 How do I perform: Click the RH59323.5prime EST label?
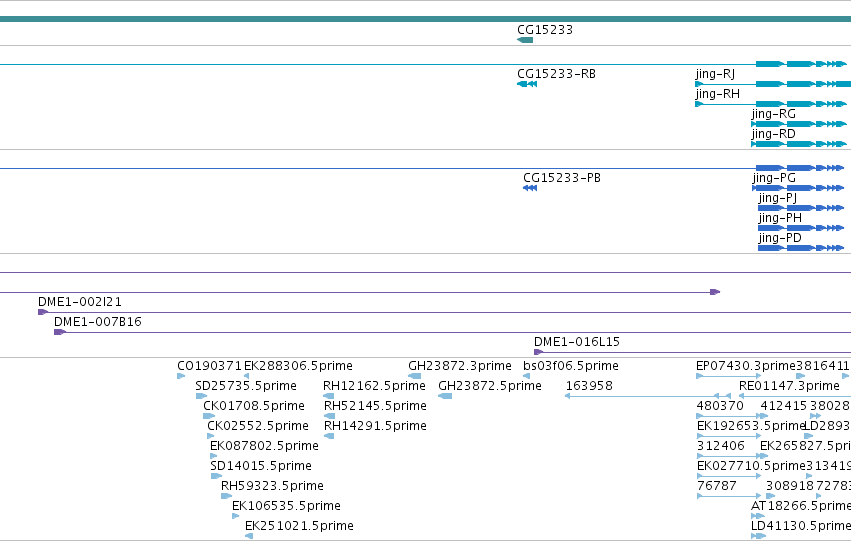coord(272,486)
